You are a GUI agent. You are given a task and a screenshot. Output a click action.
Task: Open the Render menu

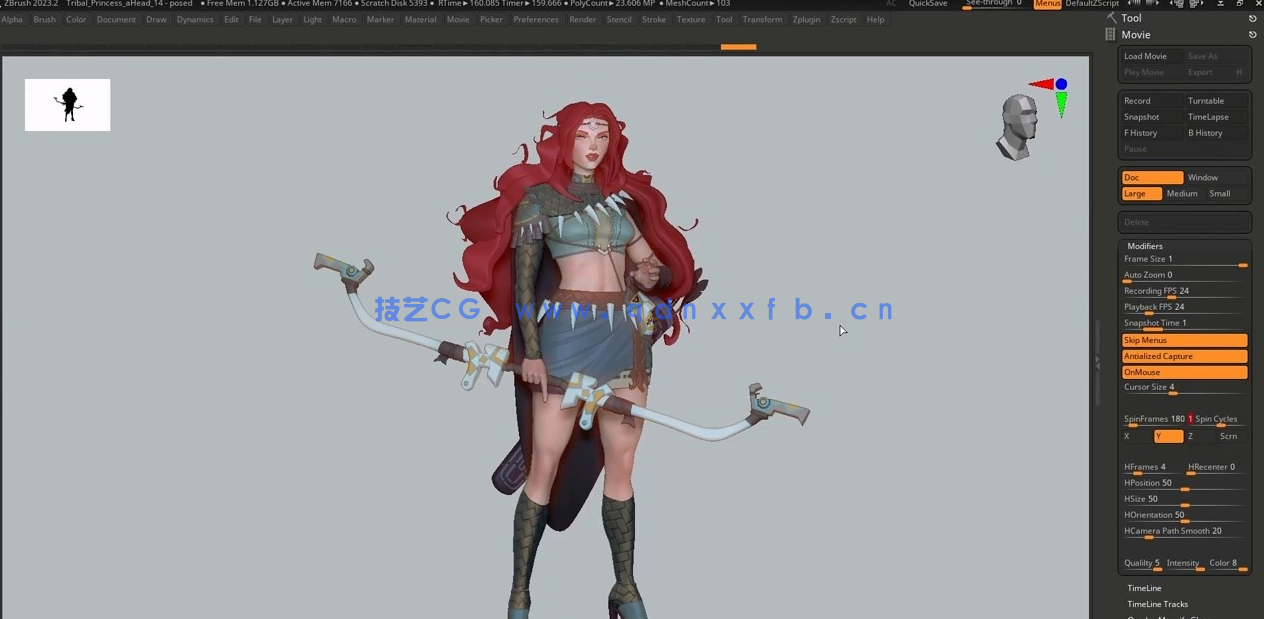[x=582, y=19]
